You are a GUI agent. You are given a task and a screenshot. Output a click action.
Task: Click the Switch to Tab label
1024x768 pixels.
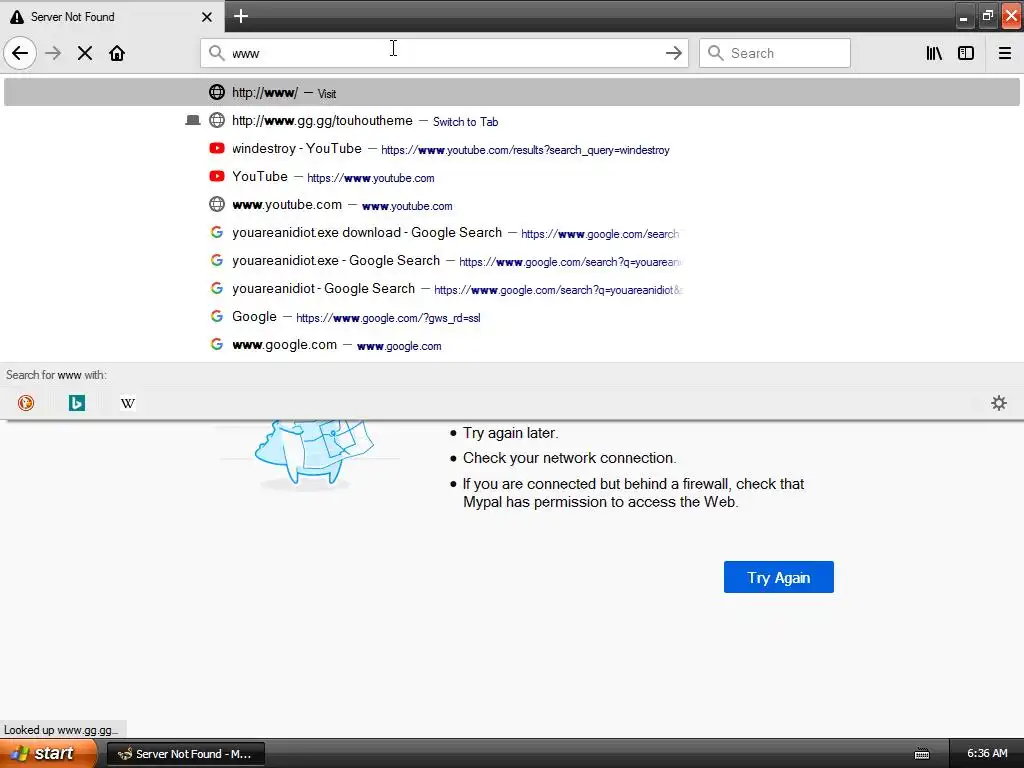tap(465, 121)
